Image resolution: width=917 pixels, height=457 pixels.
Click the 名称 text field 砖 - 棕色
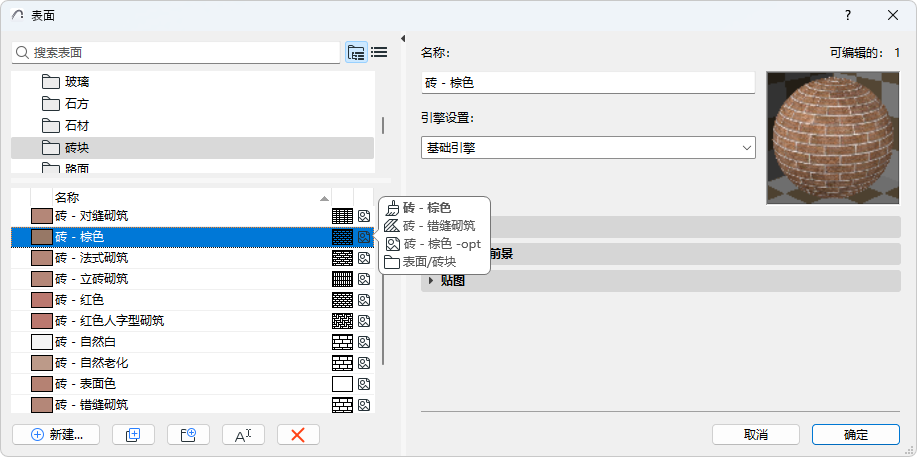[x=588, y=83]
